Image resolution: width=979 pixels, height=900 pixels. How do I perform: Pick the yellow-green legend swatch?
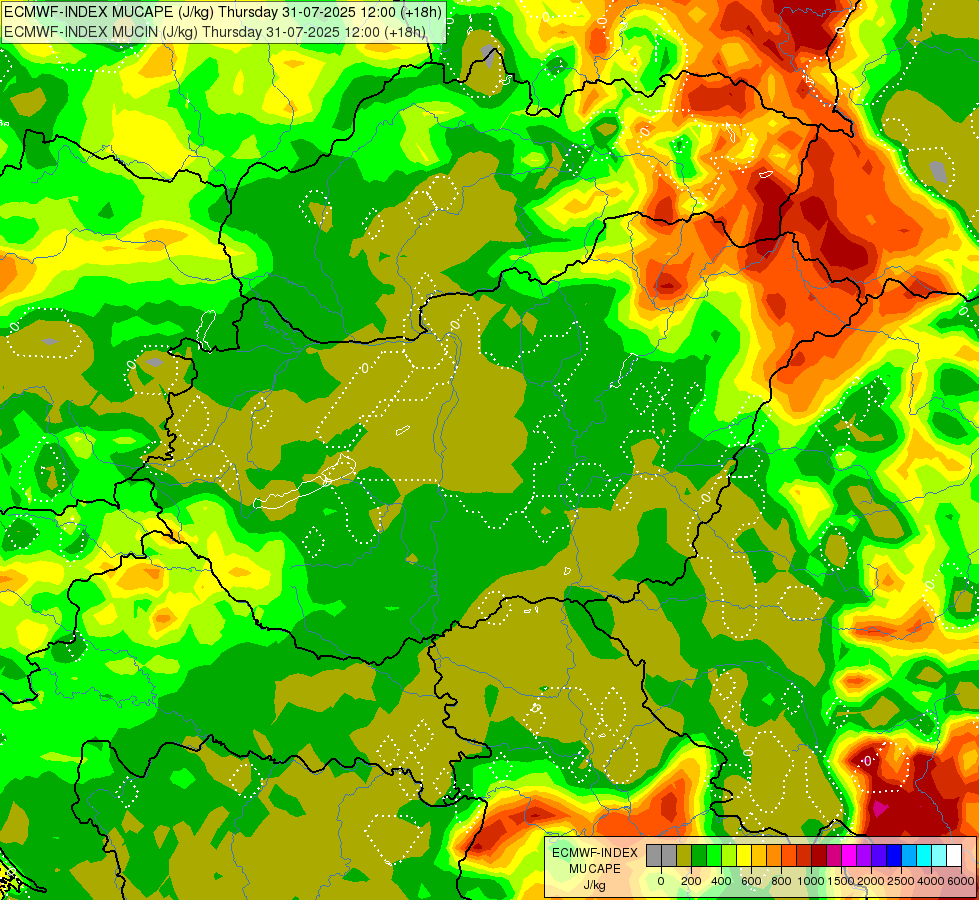729,856
